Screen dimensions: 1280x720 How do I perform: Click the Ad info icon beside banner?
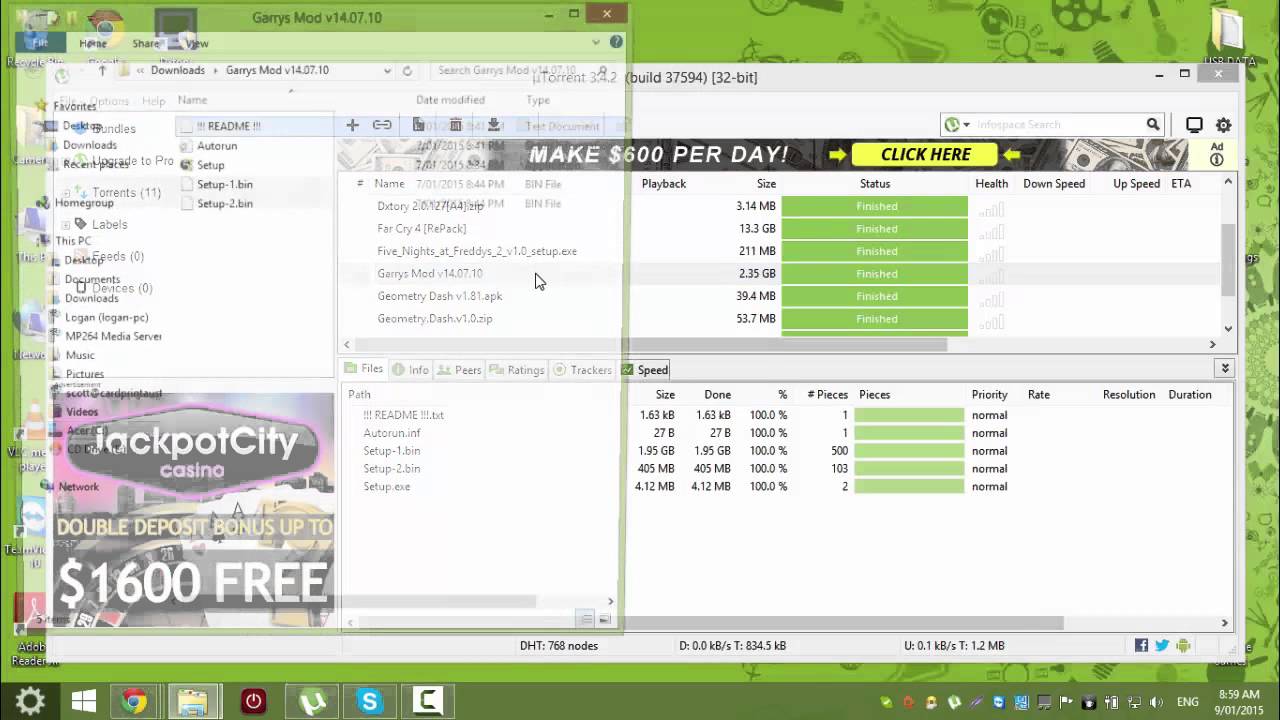1217,160
